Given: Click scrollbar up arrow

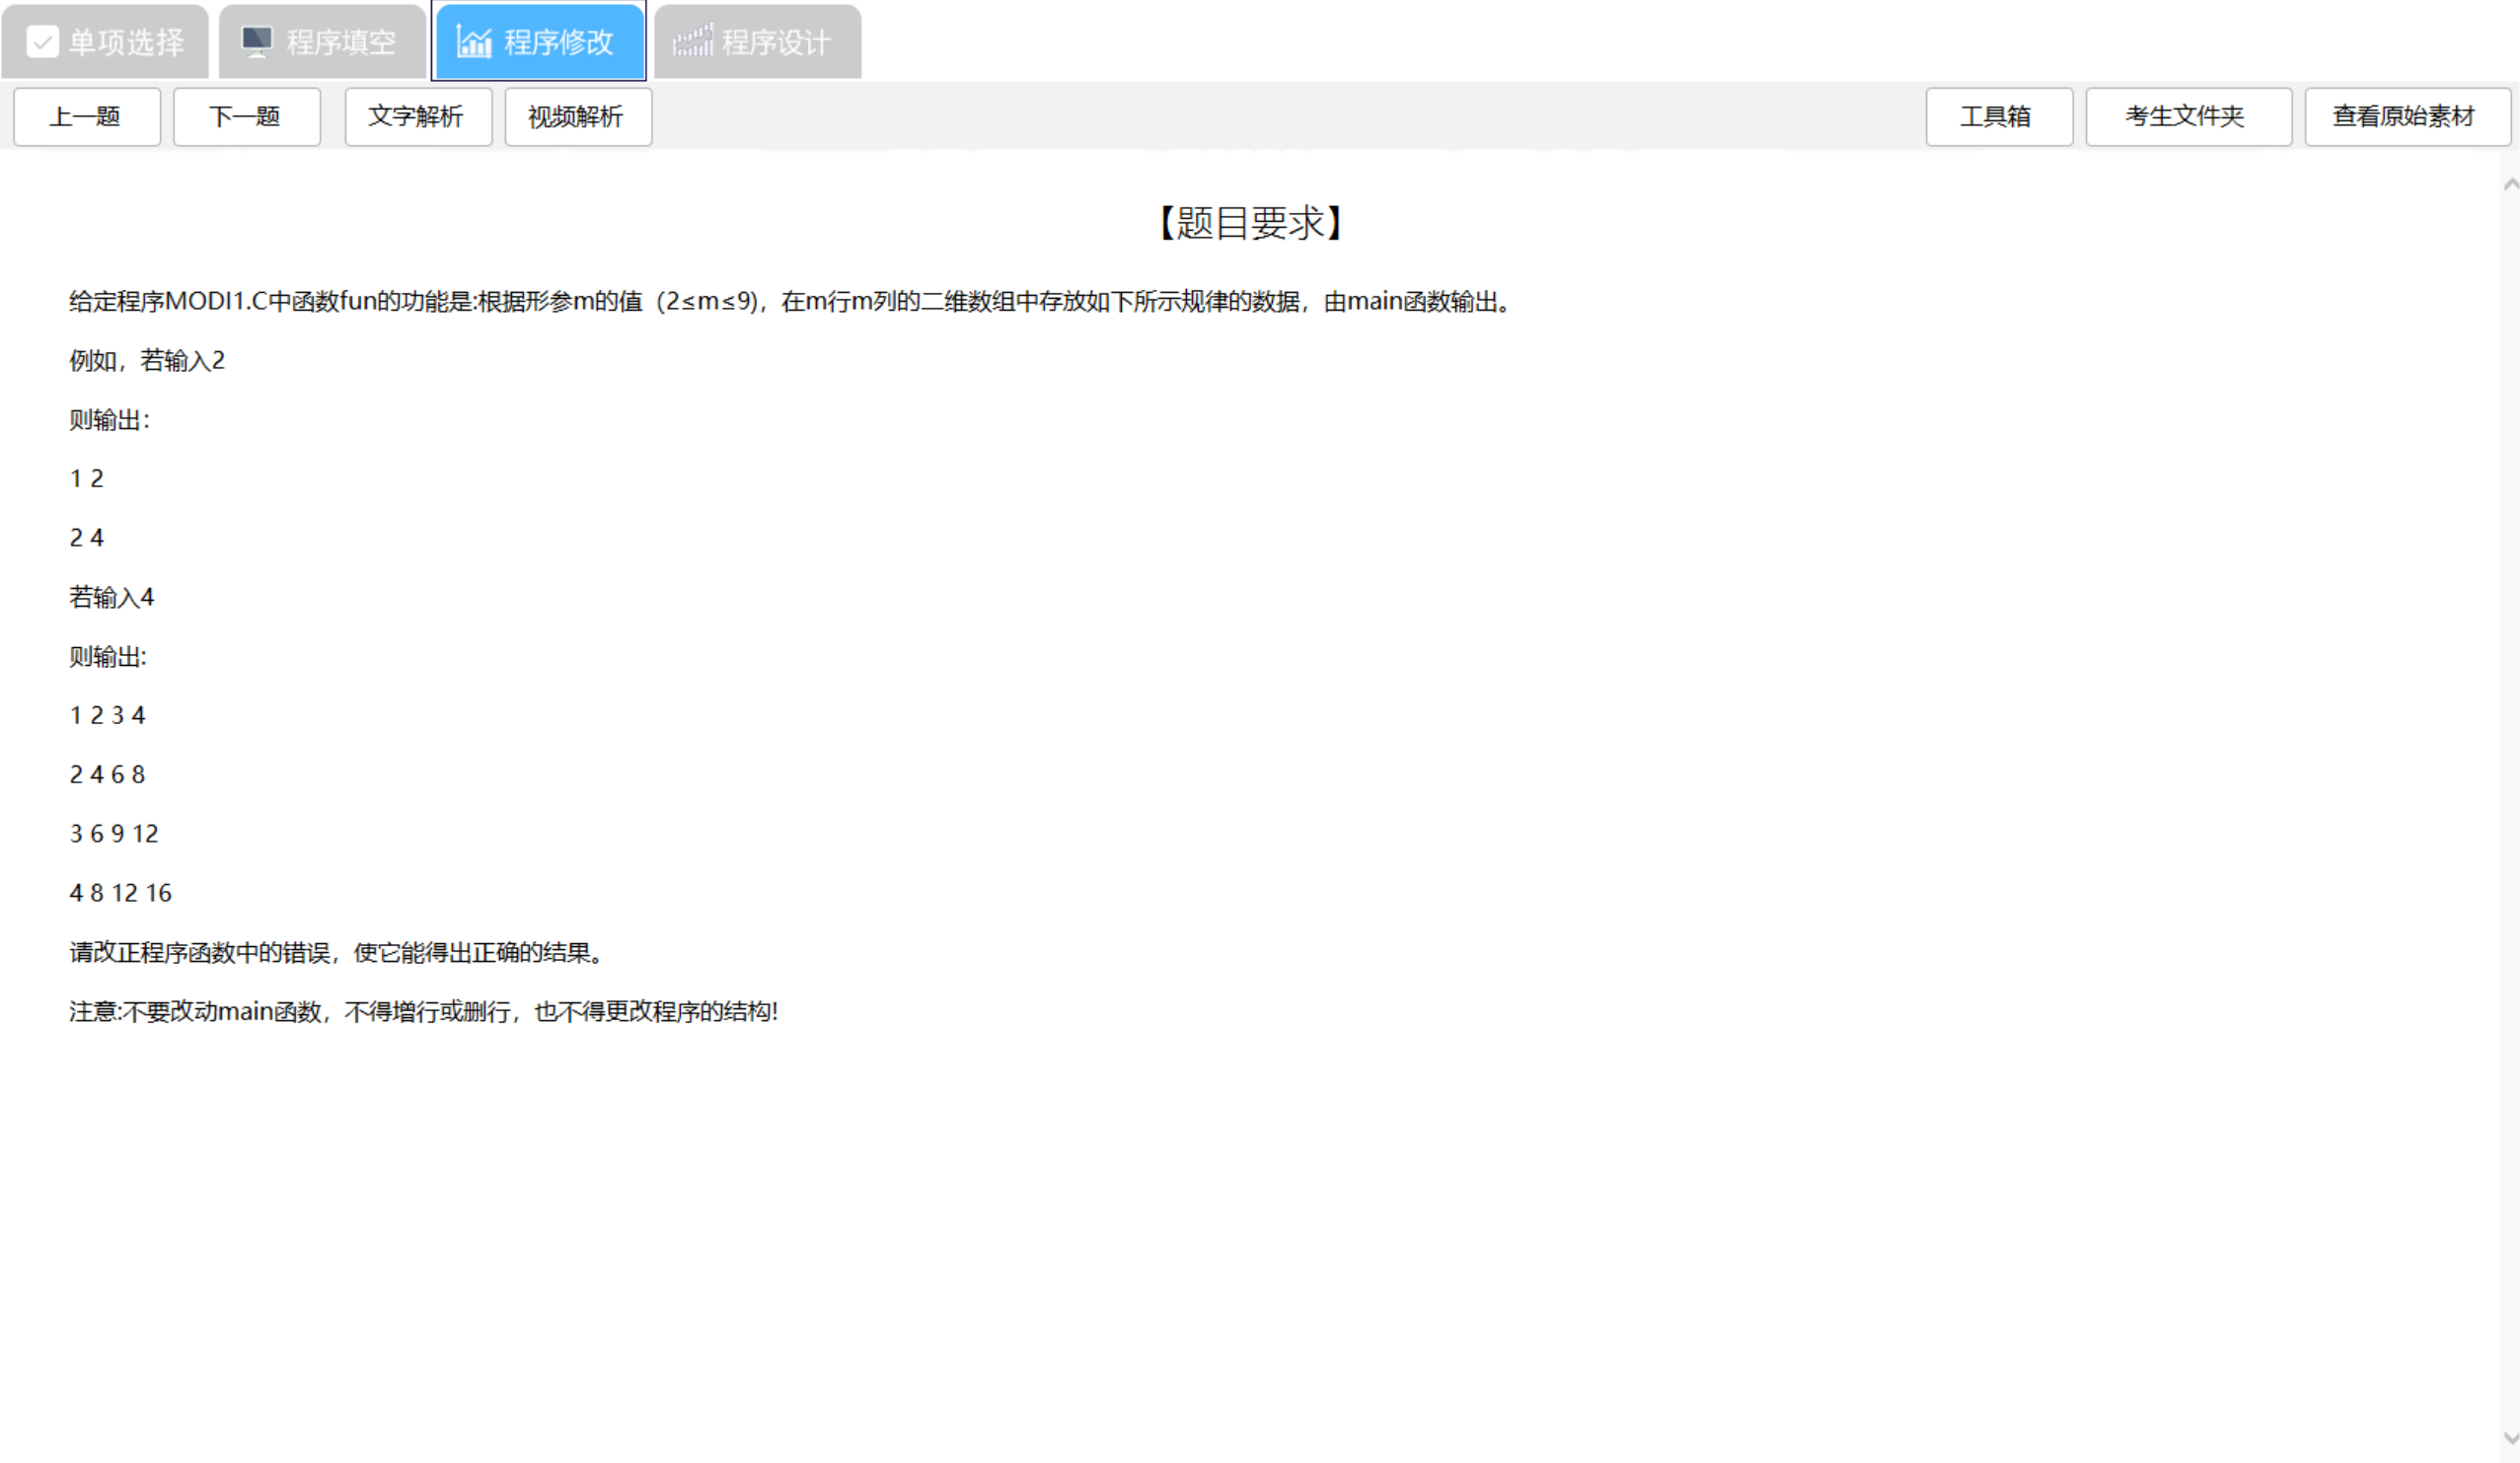Looking at the screenshot, I should pos(2510,185).
